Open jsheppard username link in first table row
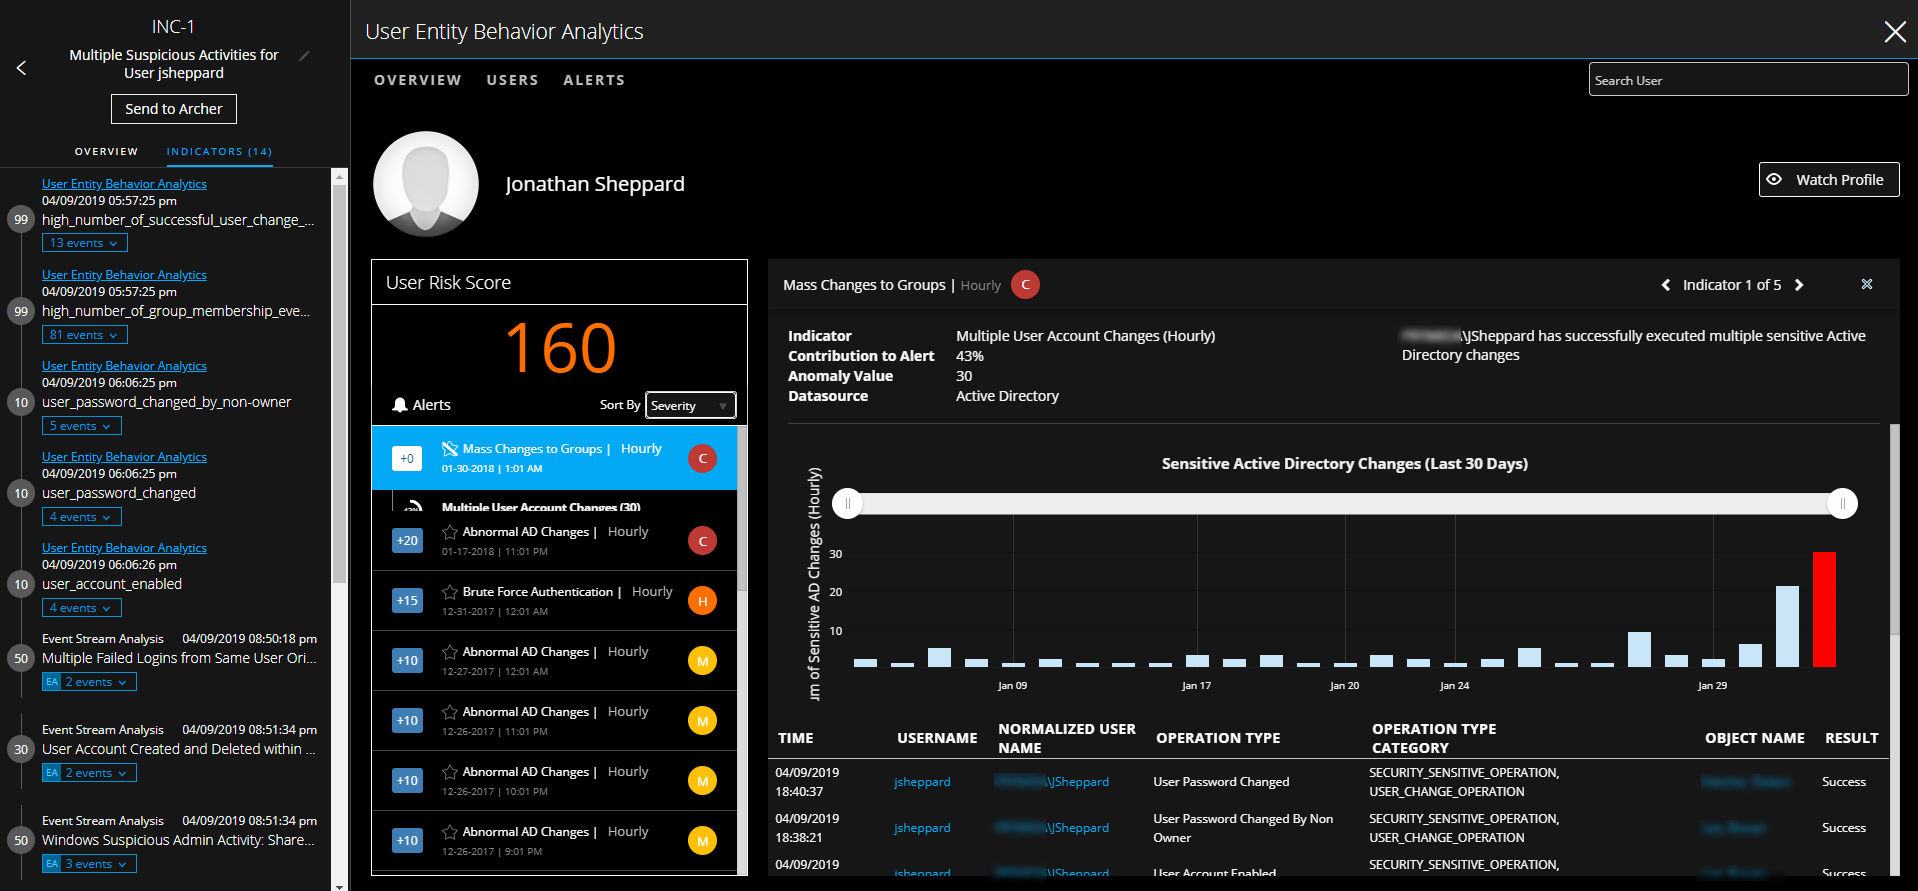Image resolution: width=1918 pixels, height=891 pixels. (922, 782)
